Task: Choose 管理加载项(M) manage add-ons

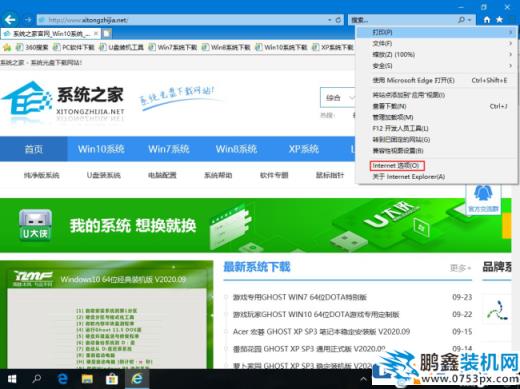Action: [437, 117]
